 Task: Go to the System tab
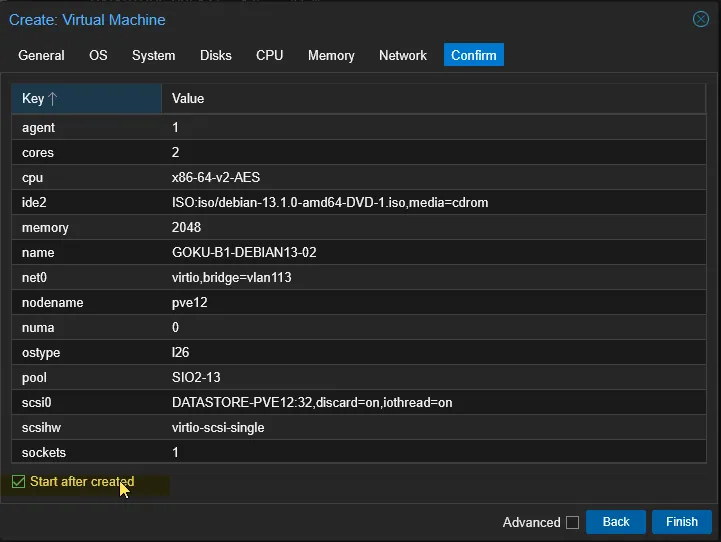(153, 56)
